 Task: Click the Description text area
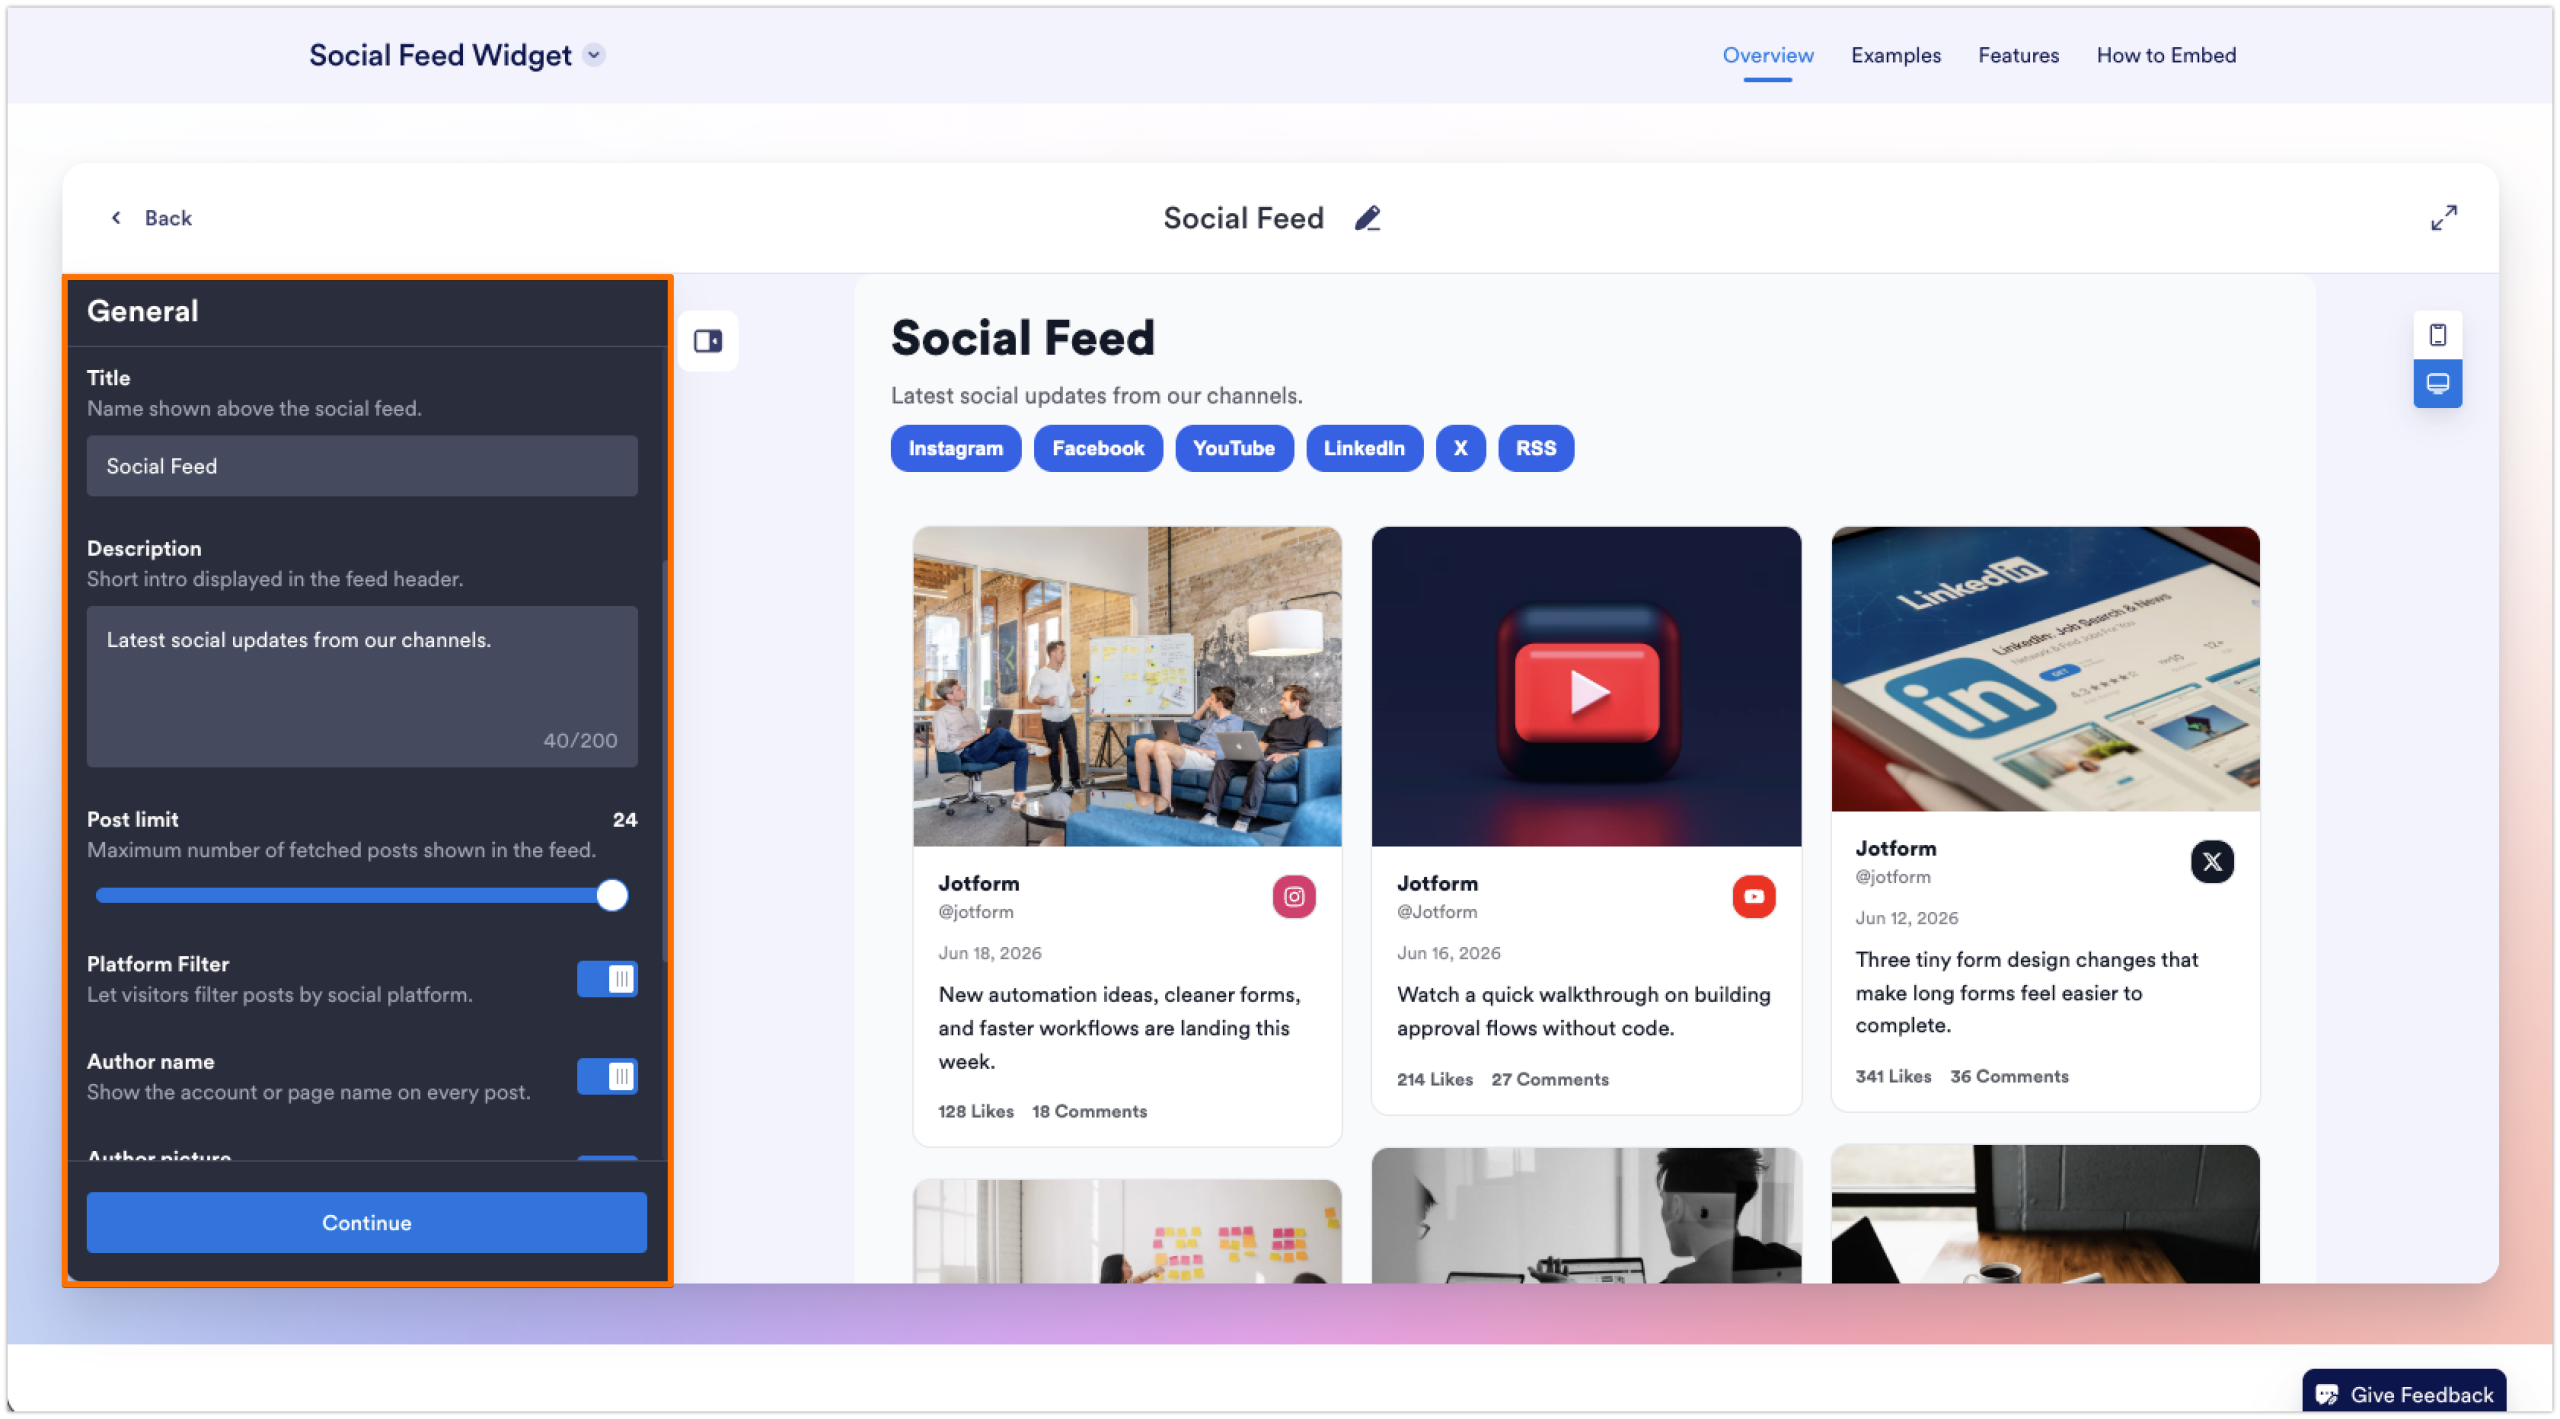(x=362, y=687)
